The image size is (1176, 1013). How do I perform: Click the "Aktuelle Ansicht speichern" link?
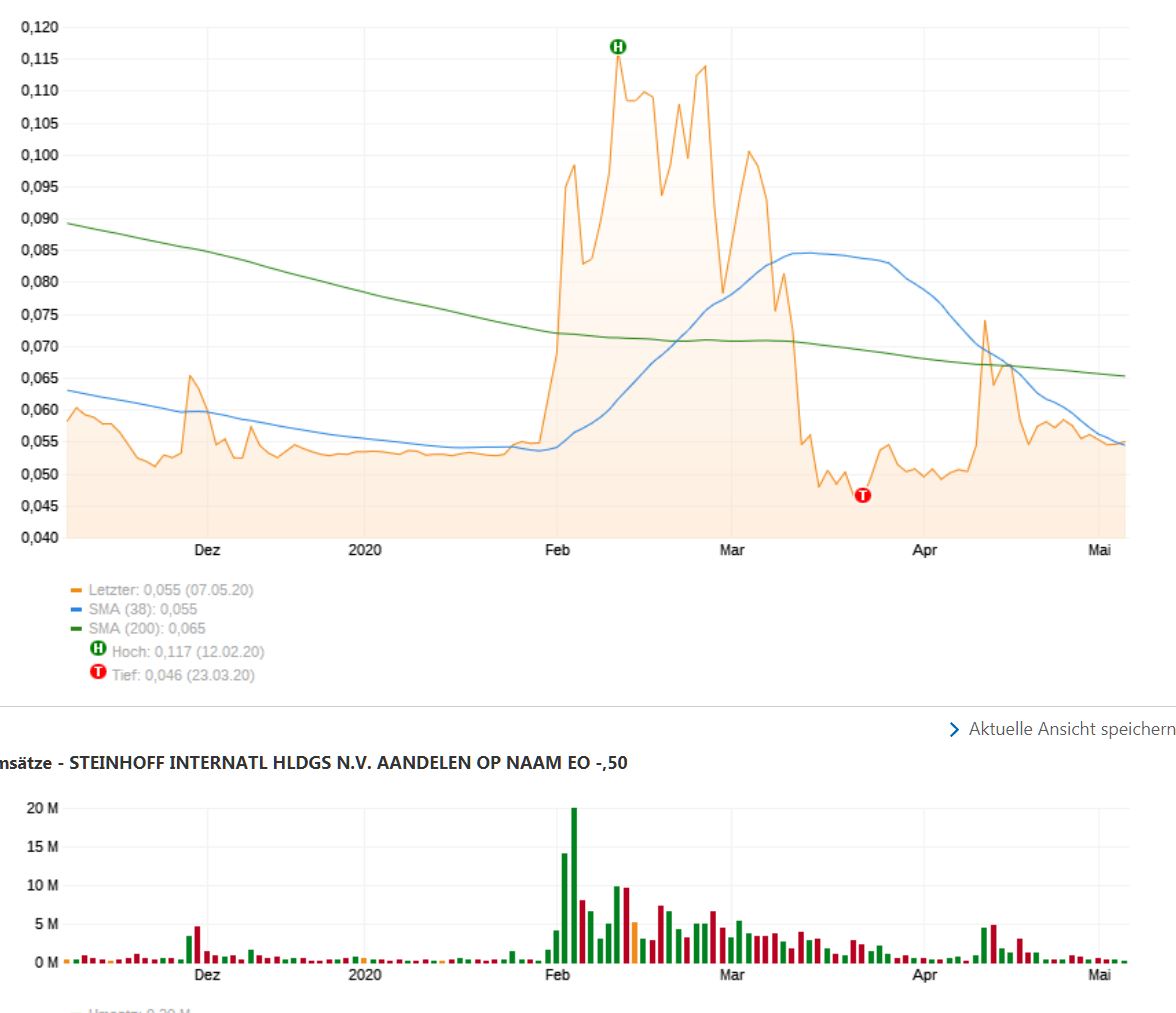pos(1071,729)
